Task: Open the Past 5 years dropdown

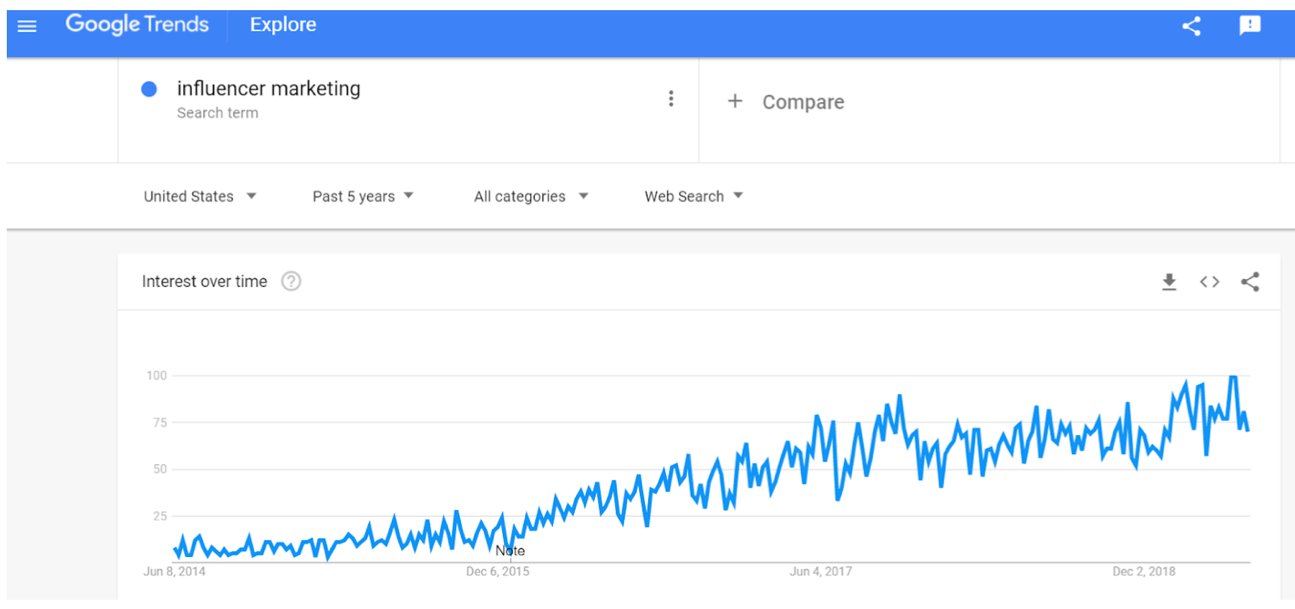Action: coord(363,196)
